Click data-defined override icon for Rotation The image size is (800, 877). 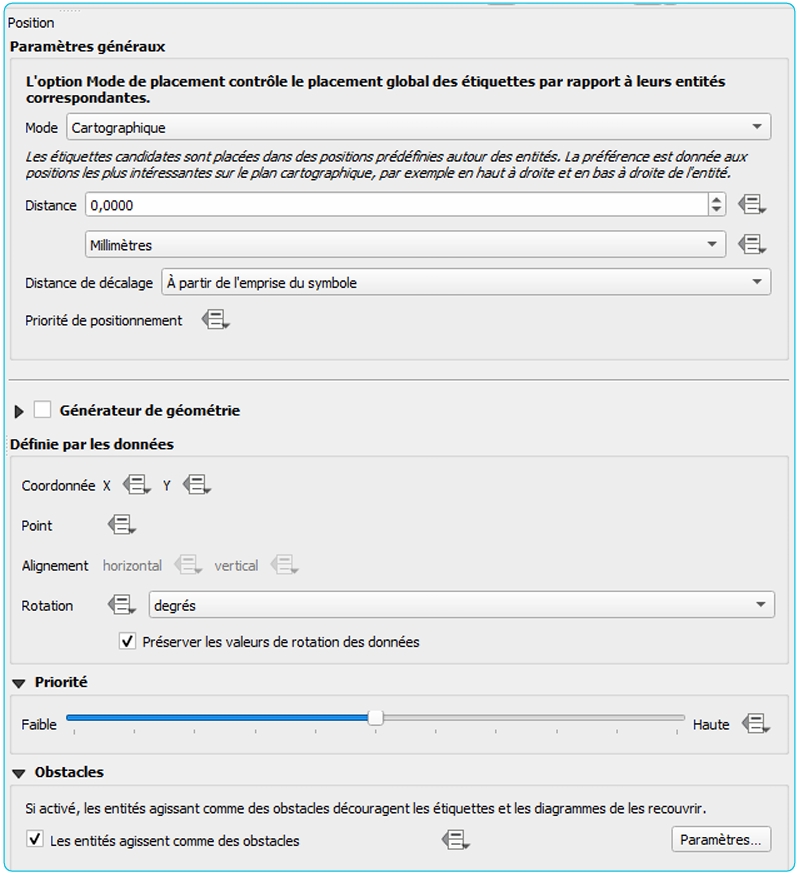(121, 605)
